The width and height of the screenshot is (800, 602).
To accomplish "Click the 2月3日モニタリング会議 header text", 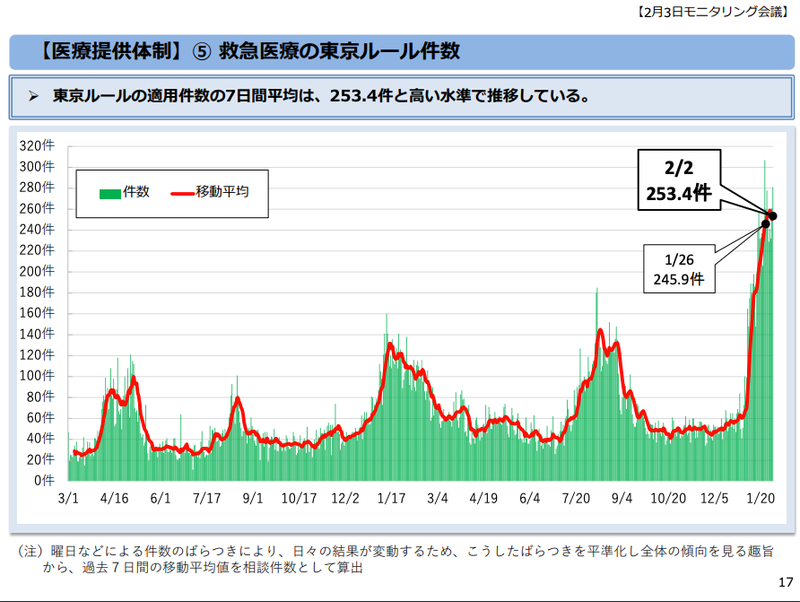I will point(712,12).
